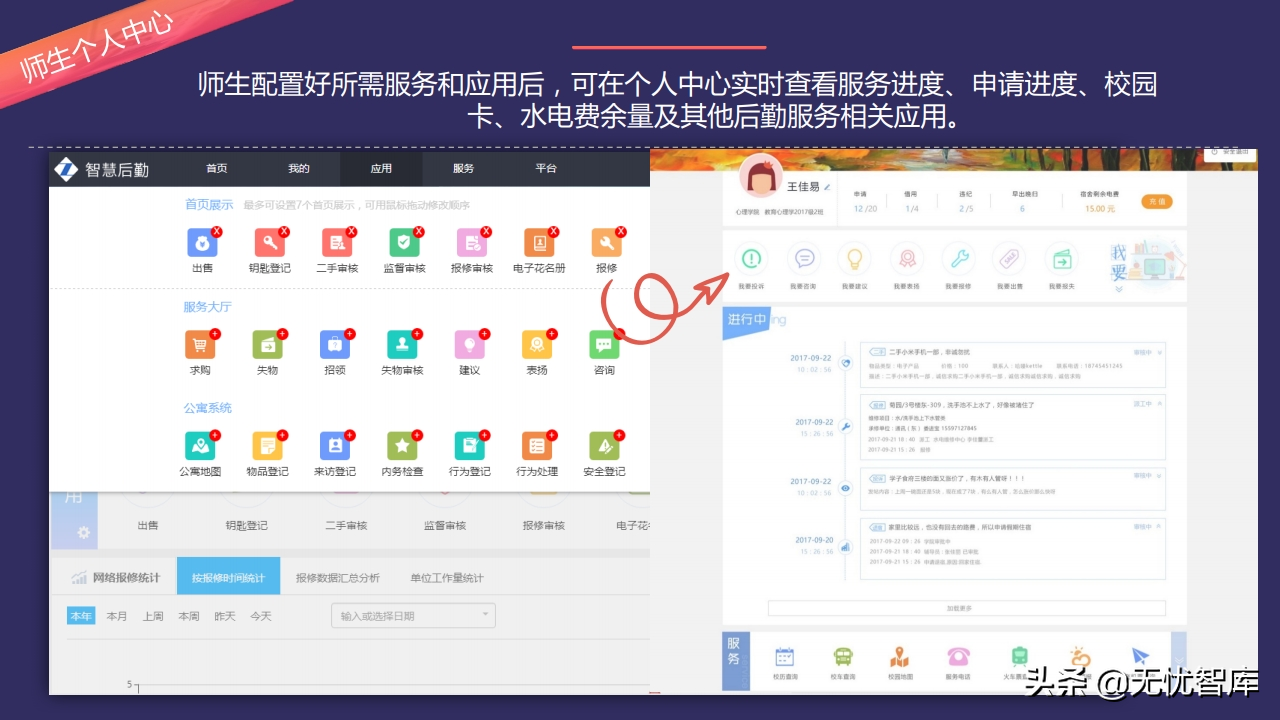1280x720 pixels.
Task: Click the 电子花名册 icon
Action: point(538,243)
